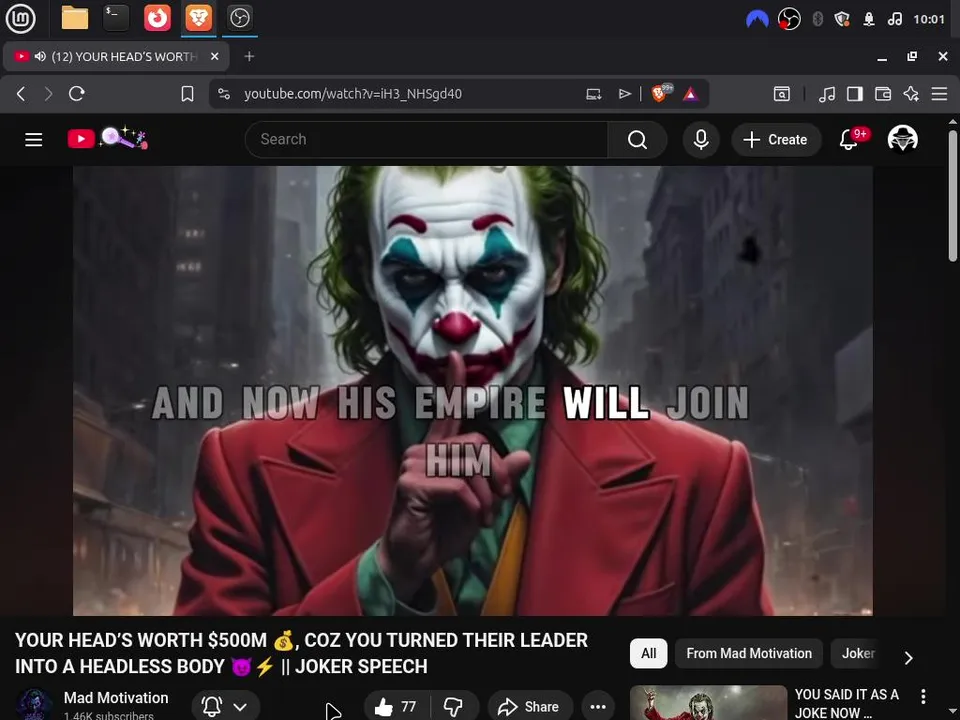The height and width of the screenshot is (720, 960).
Task: Open the Mad Motivation channel avatar
Action: pos(34,704)
